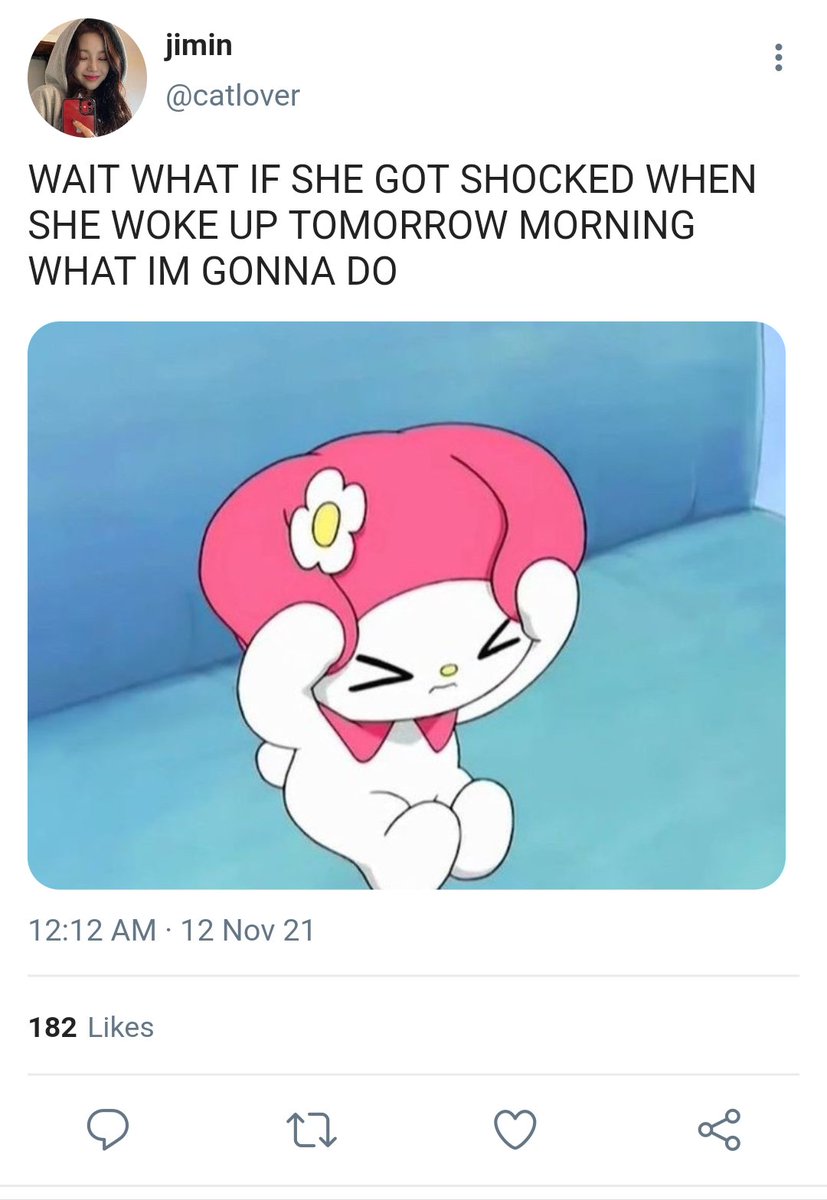827x1200 pixels.
Task: Open the three-dot more options menu
Action: (778, 57)
